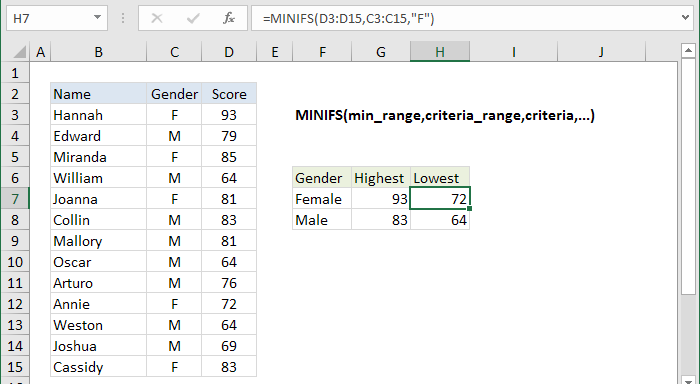Click the cell containing Collin
The image size is (700, 384).
pyautogui.click(x=99, y=220)
